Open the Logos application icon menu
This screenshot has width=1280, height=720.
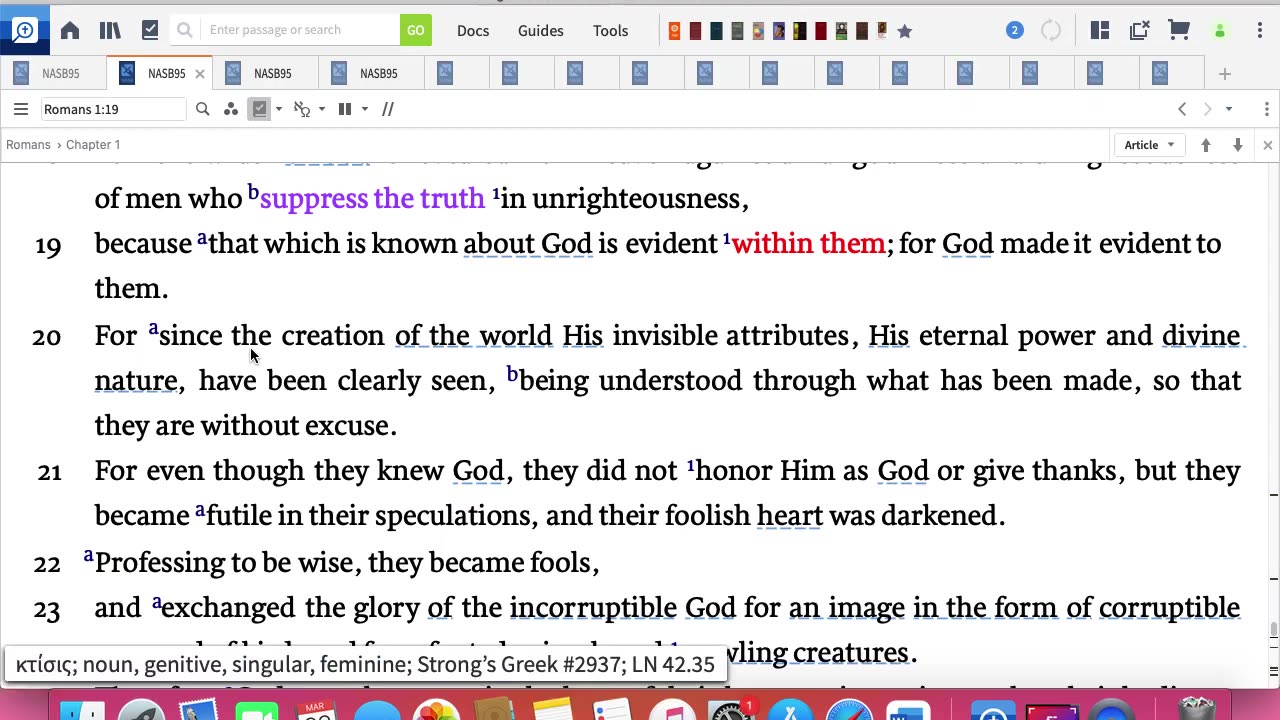tap(23, 30)
